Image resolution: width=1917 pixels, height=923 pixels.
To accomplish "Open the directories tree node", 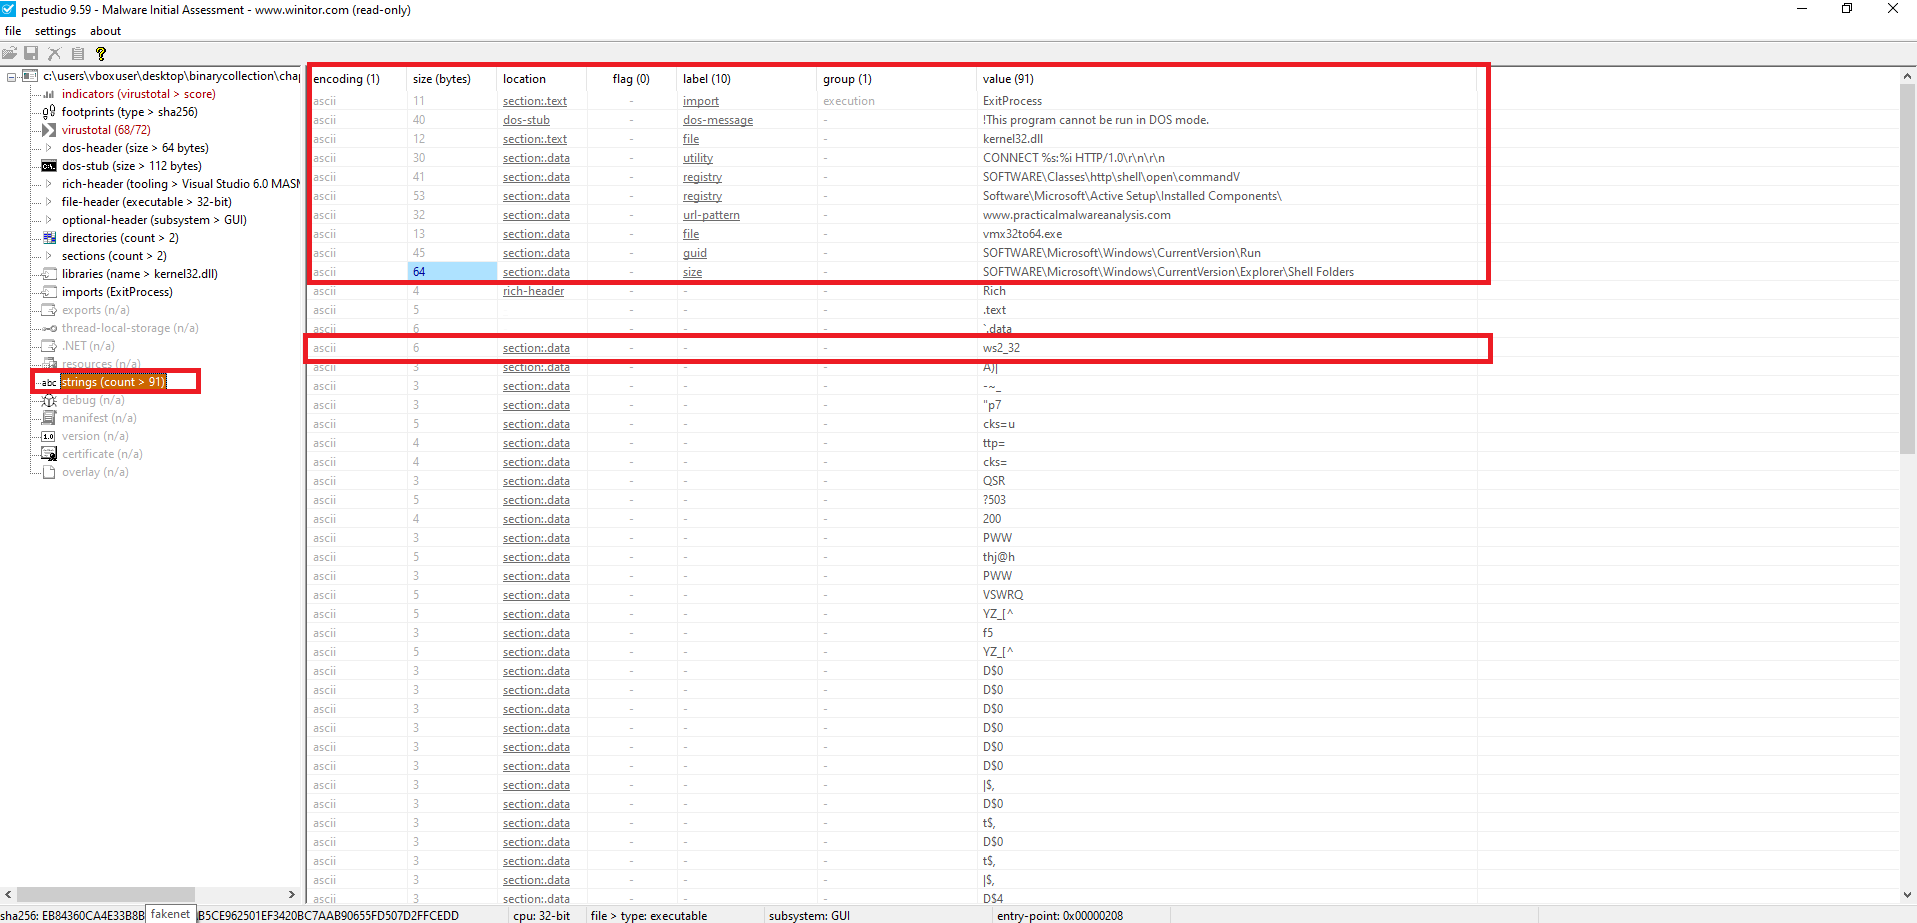I will click(119, 238).
